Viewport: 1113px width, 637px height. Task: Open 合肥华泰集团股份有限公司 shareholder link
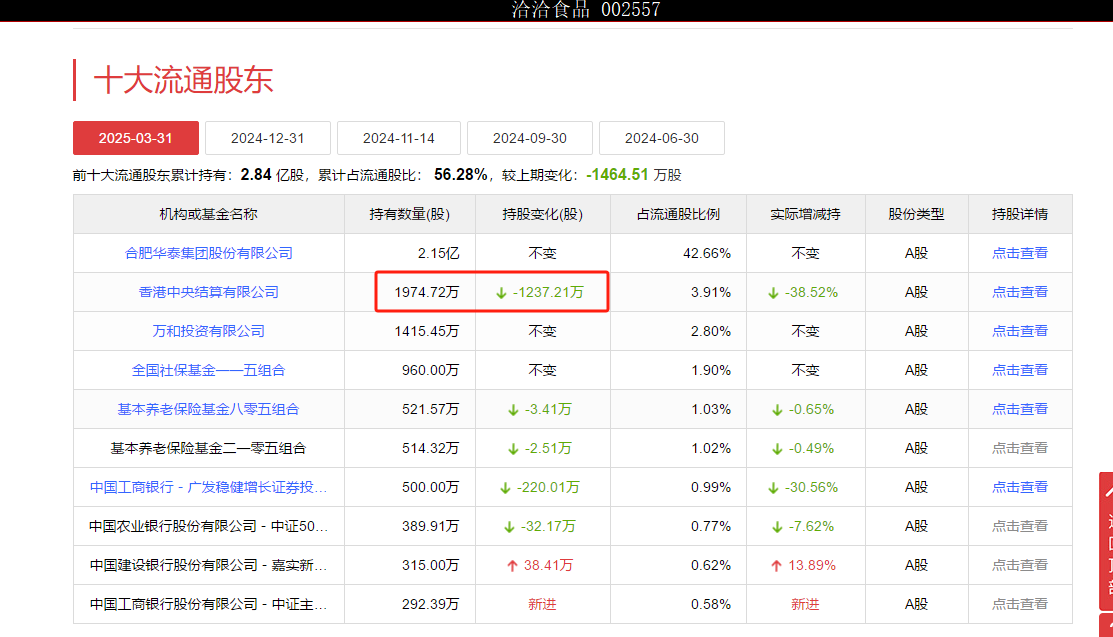[x=209, y=253]
